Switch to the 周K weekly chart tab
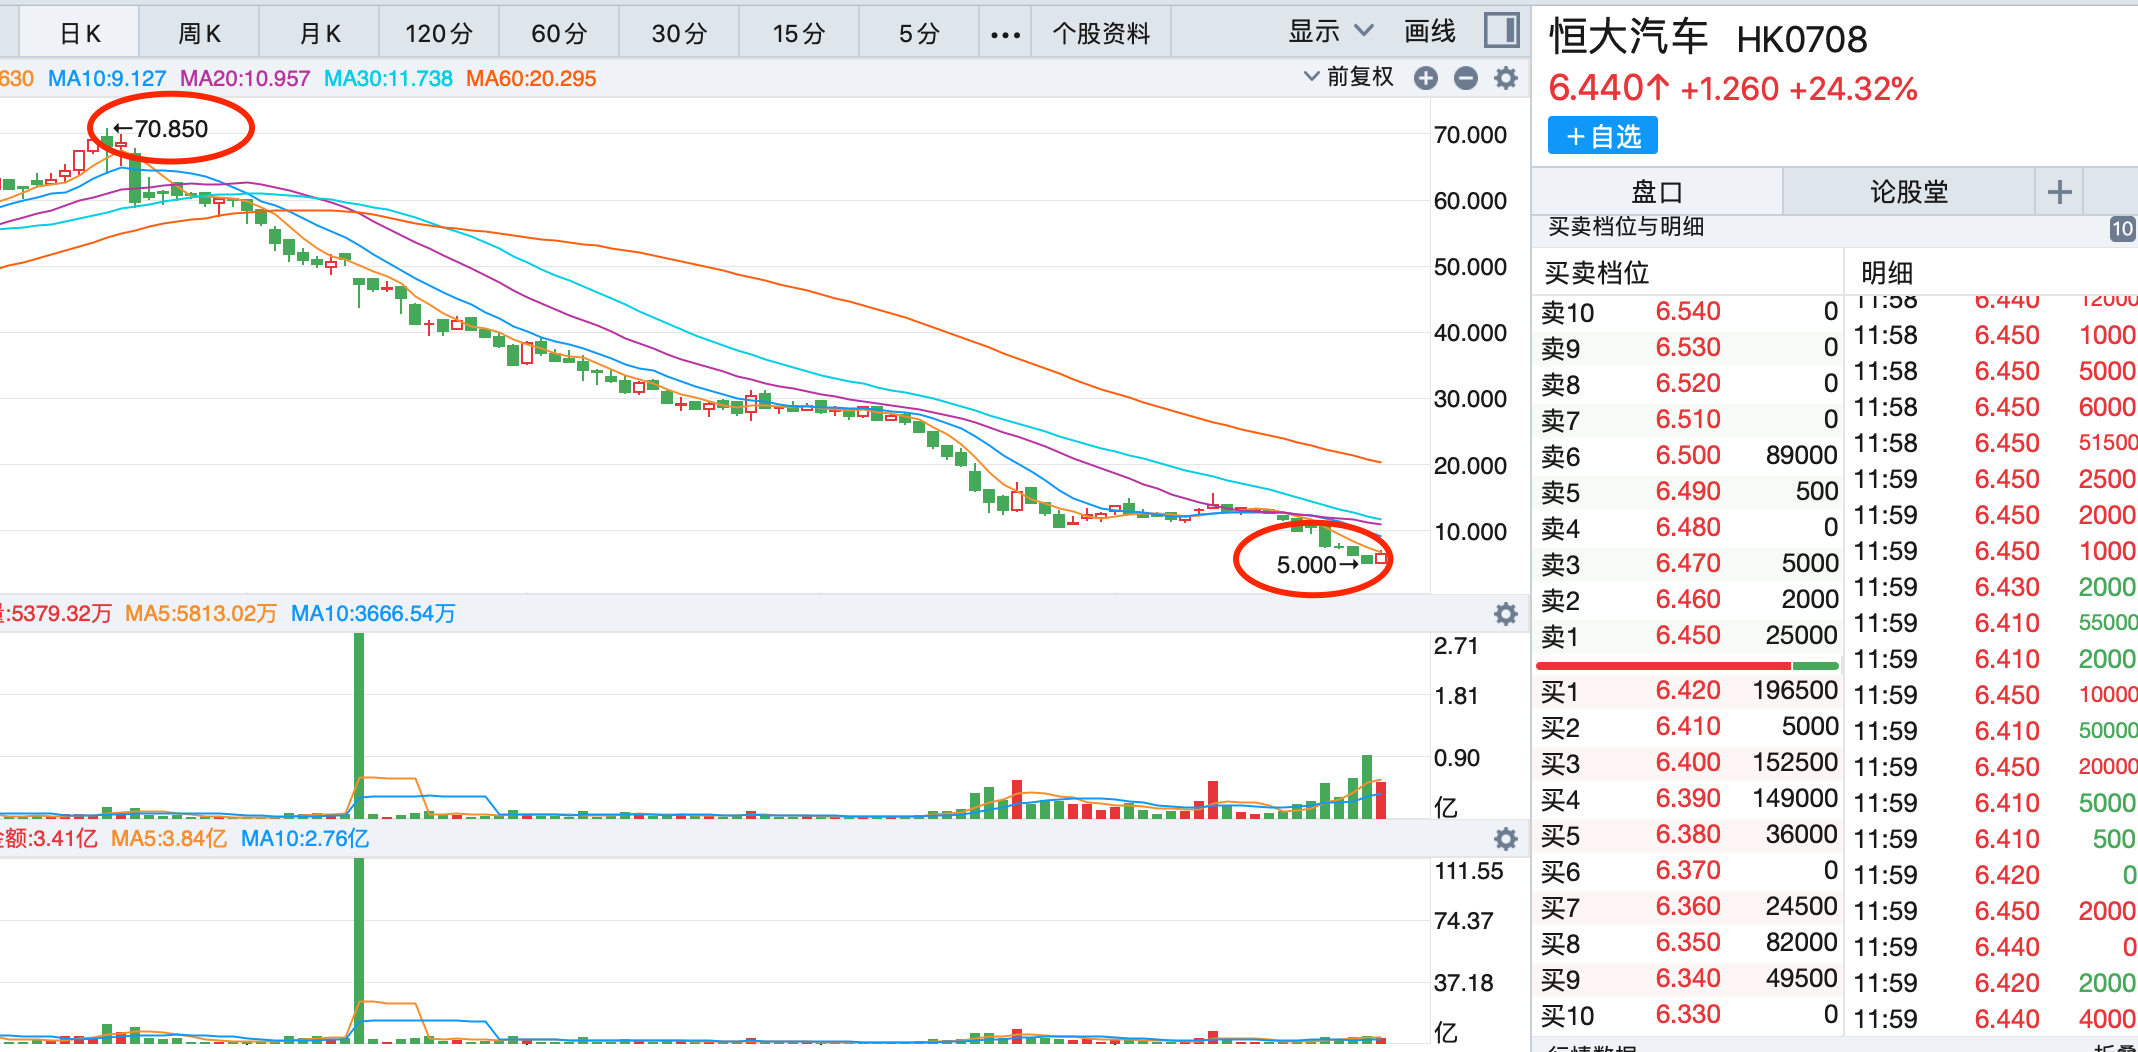The width and height of the screenshot is (2138, 1052). [x=199, y=34]
